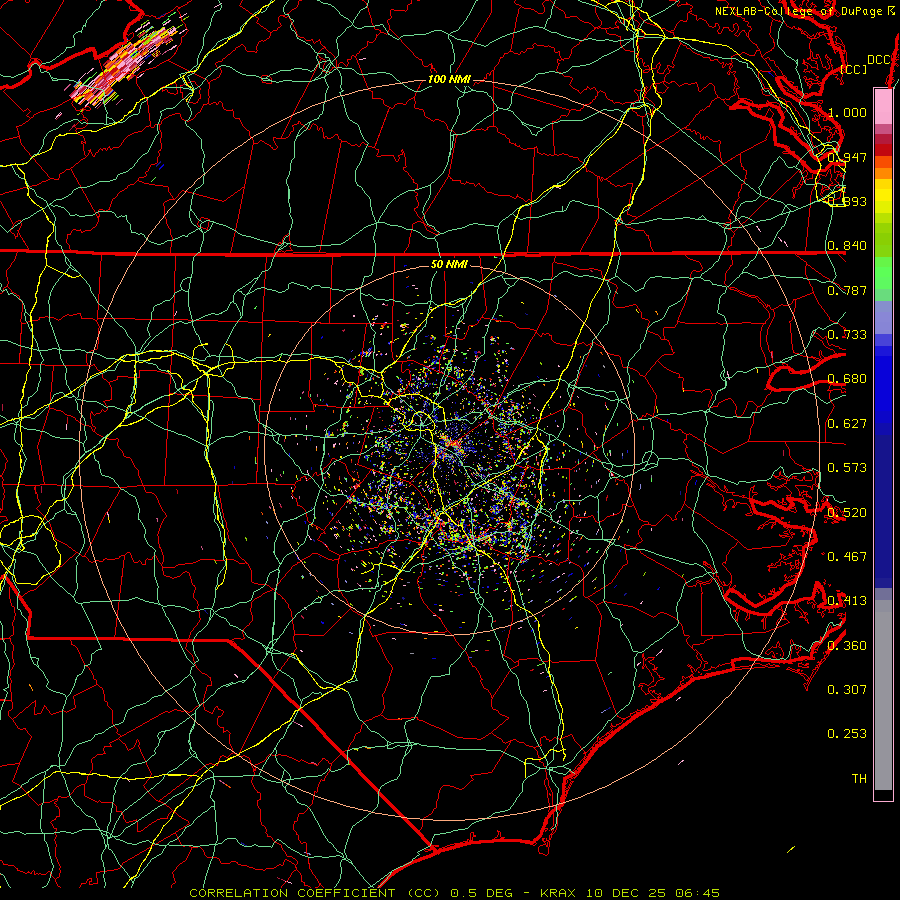Viewport: 900px width, 900px height.
Task: Click the 0.520 scale label
Action: 847,513
